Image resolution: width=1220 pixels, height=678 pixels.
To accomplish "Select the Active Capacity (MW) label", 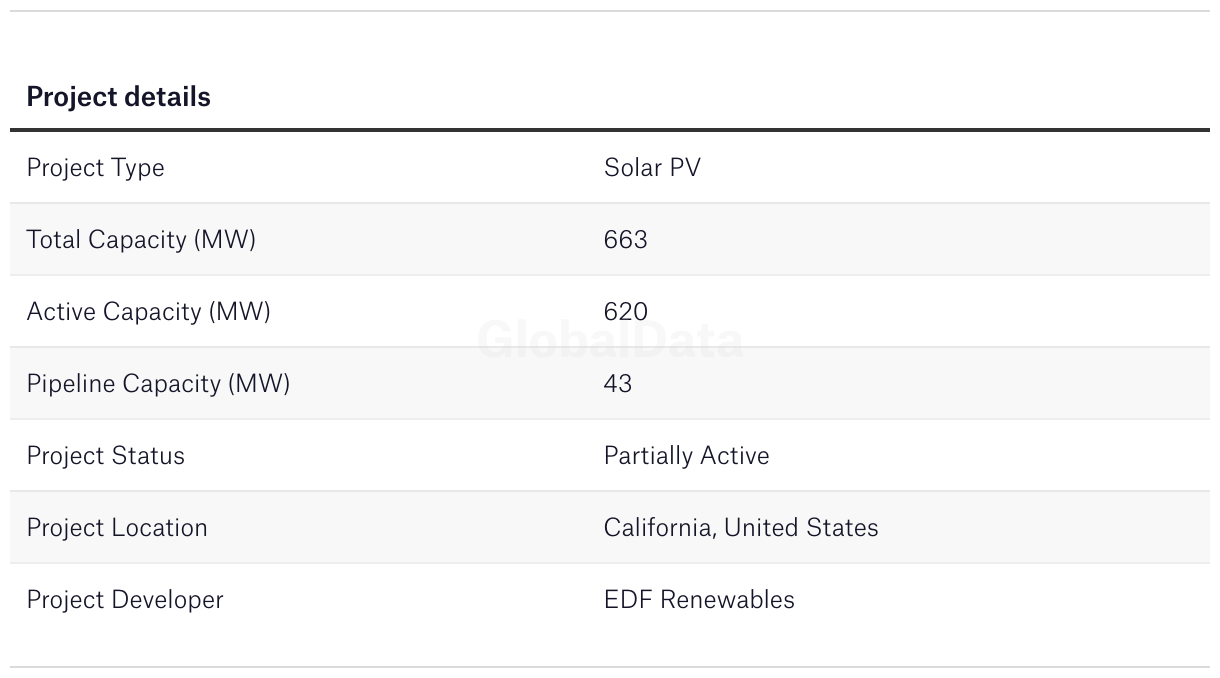I will tap(148, 312).
